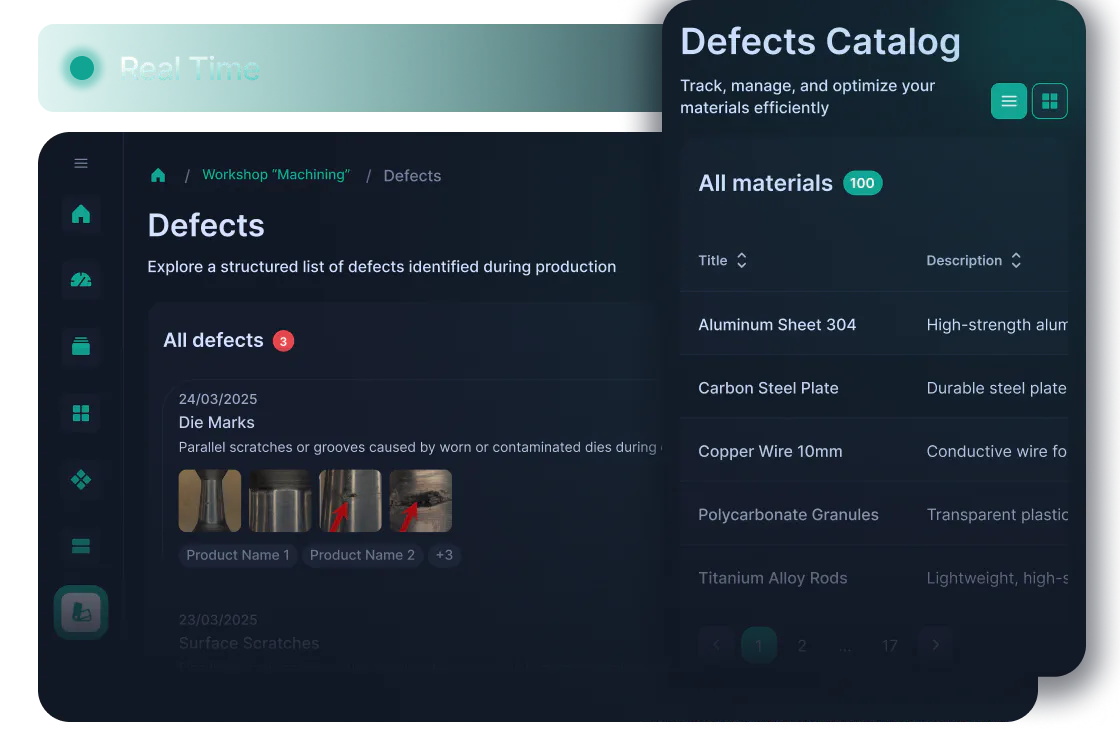Go to pagination page 17
Image resolution: width=1120 pixels, height=740 pixels.
point(889,645)
